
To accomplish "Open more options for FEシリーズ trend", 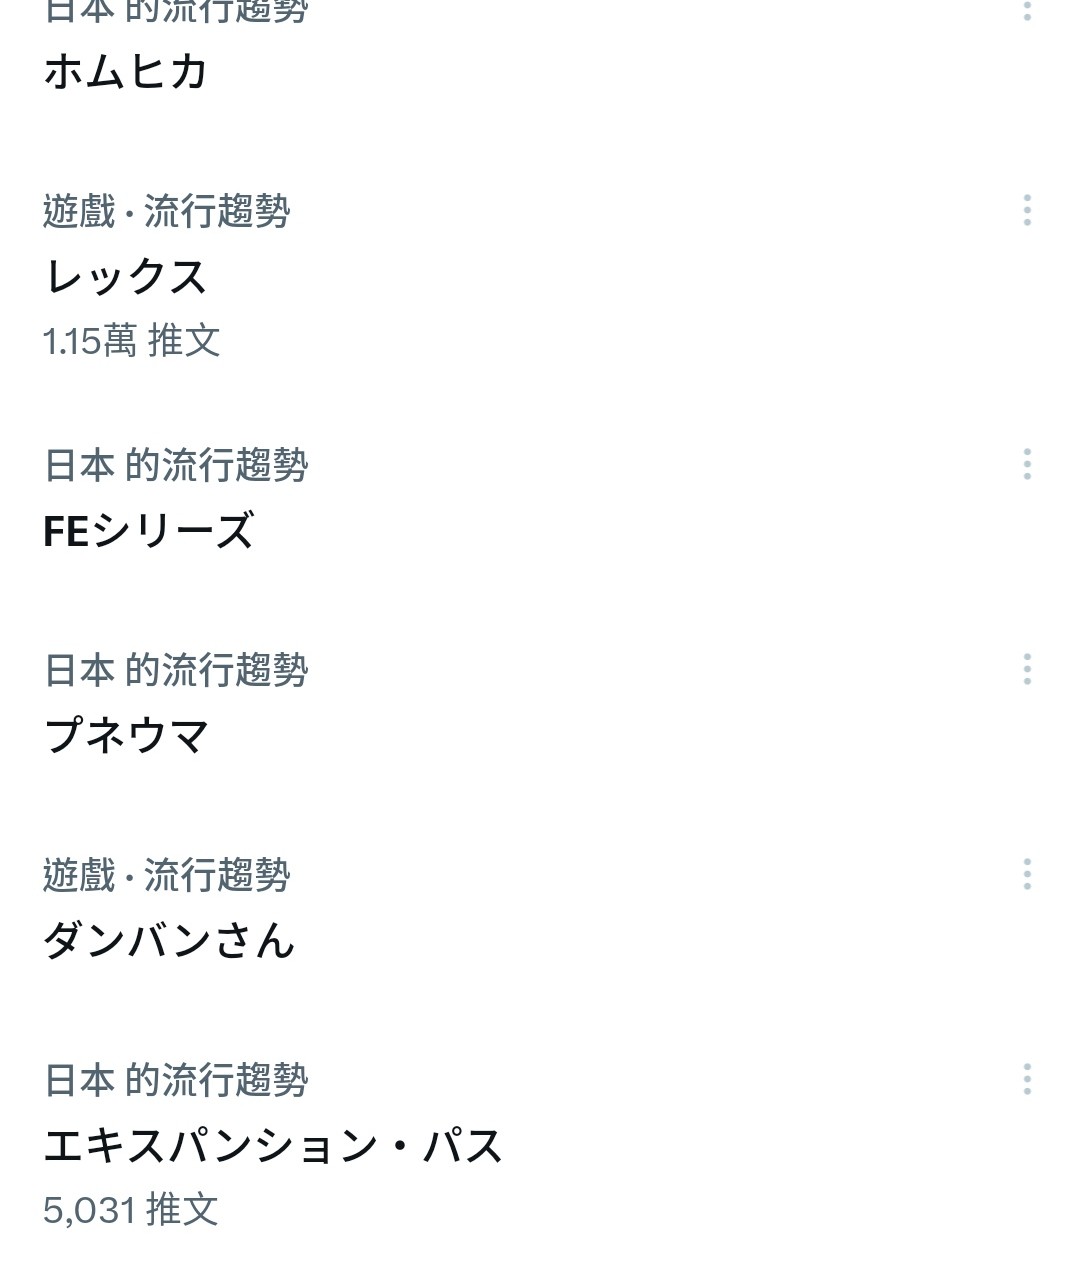I will (x=1027, y=464).
